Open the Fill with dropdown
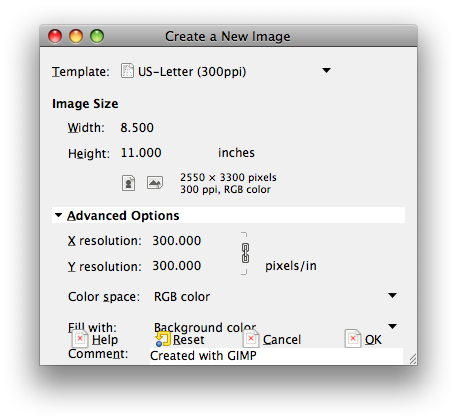 275,326
